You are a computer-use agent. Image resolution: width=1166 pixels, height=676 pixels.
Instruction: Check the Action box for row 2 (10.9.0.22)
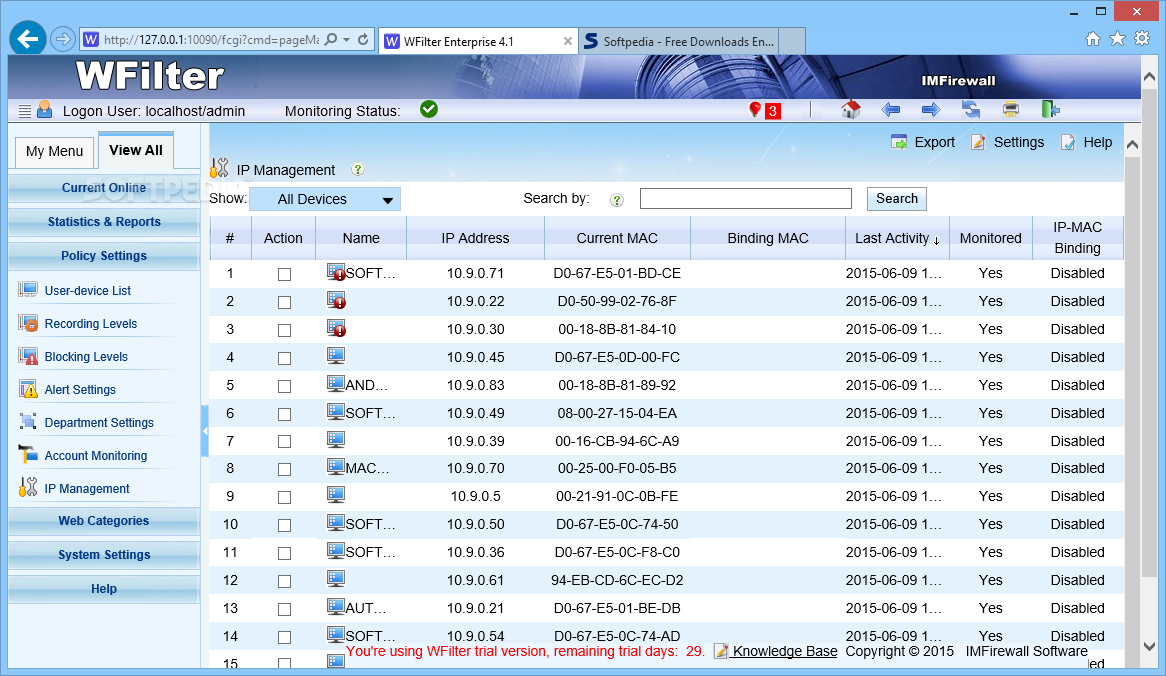[x=284, y=302]
